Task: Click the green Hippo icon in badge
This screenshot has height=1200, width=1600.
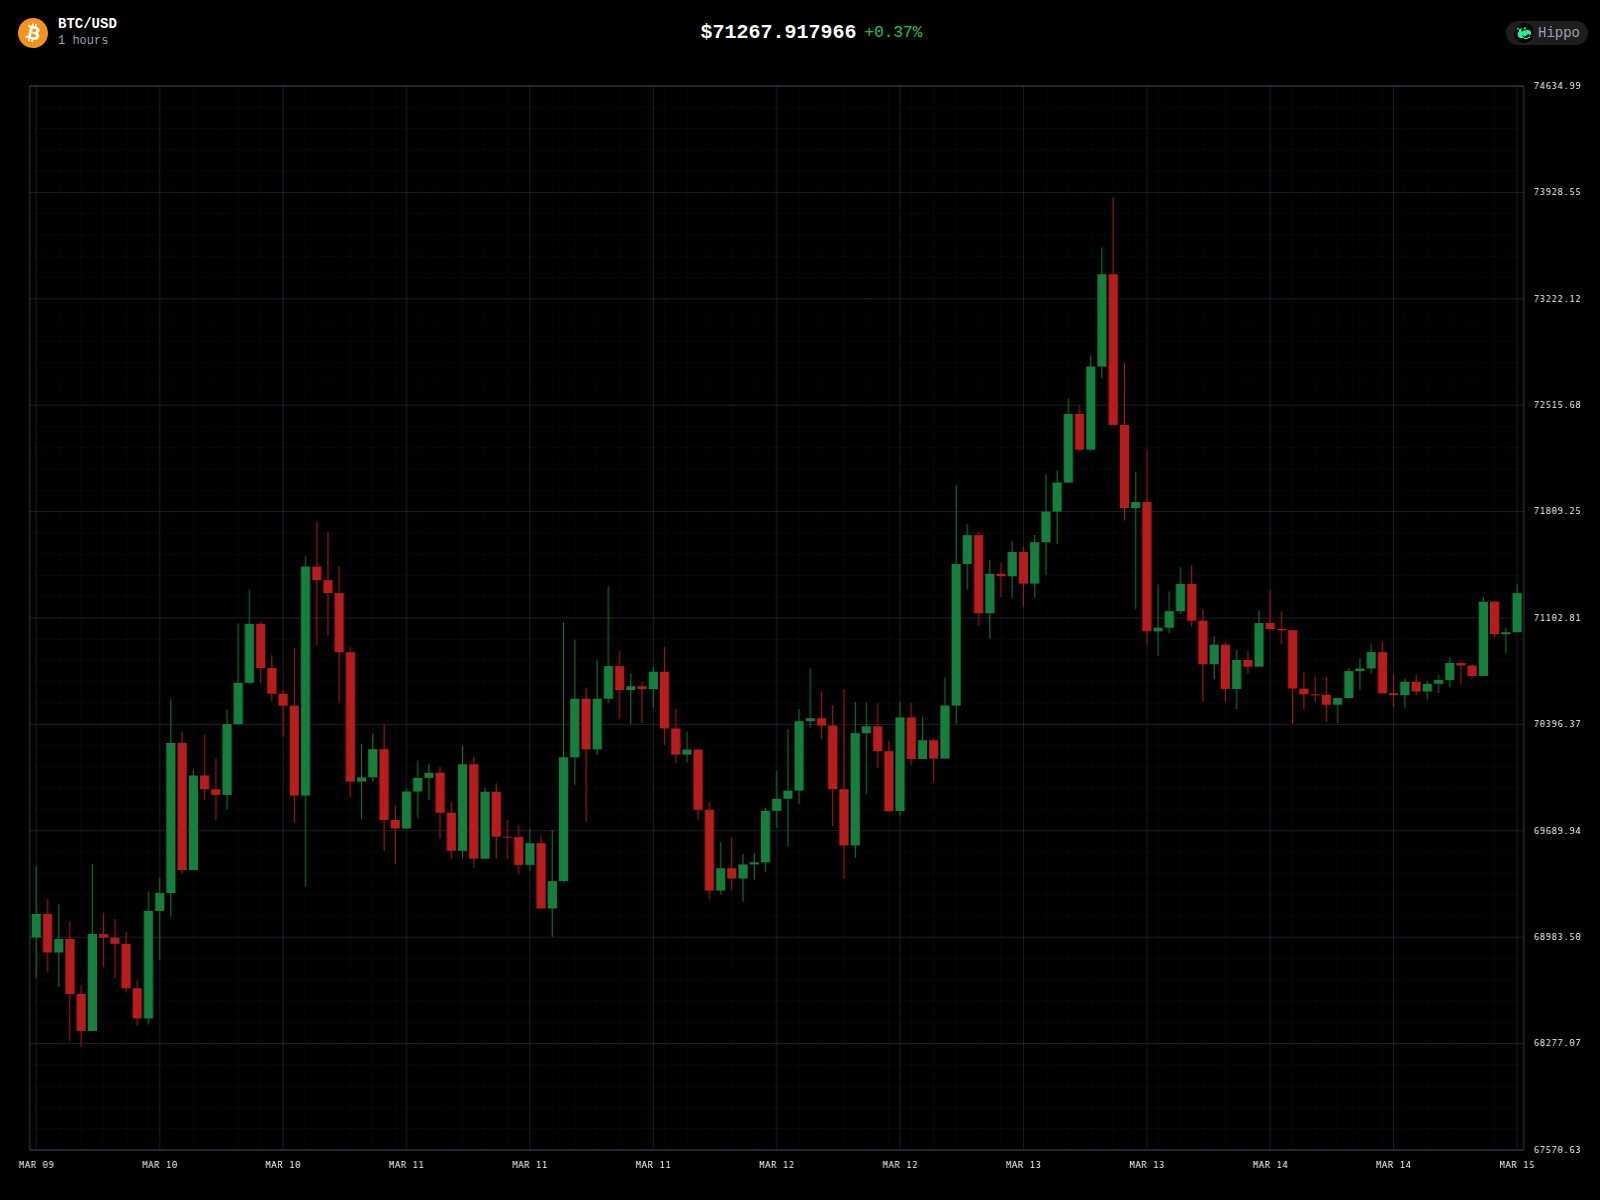Action: click(1524, 33)
